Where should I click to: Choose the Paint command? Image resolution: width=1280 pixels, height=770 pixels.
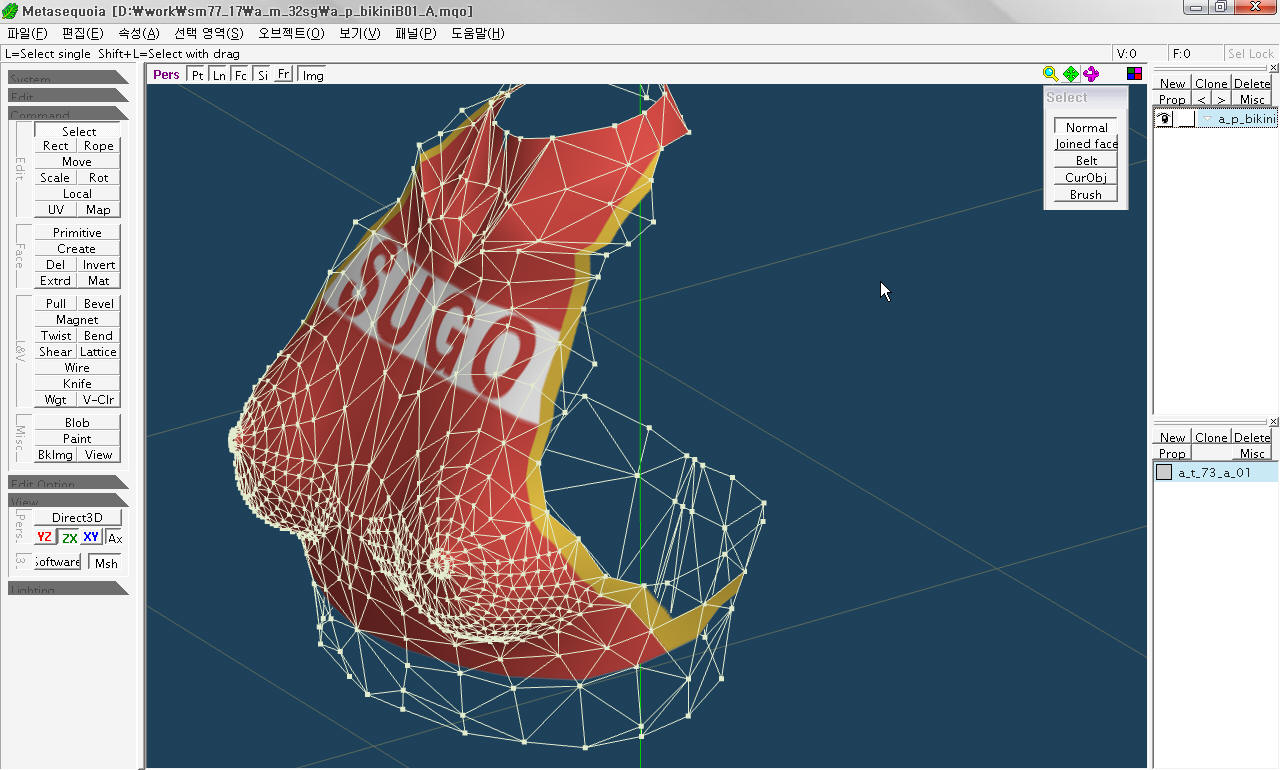click(77, 438)
